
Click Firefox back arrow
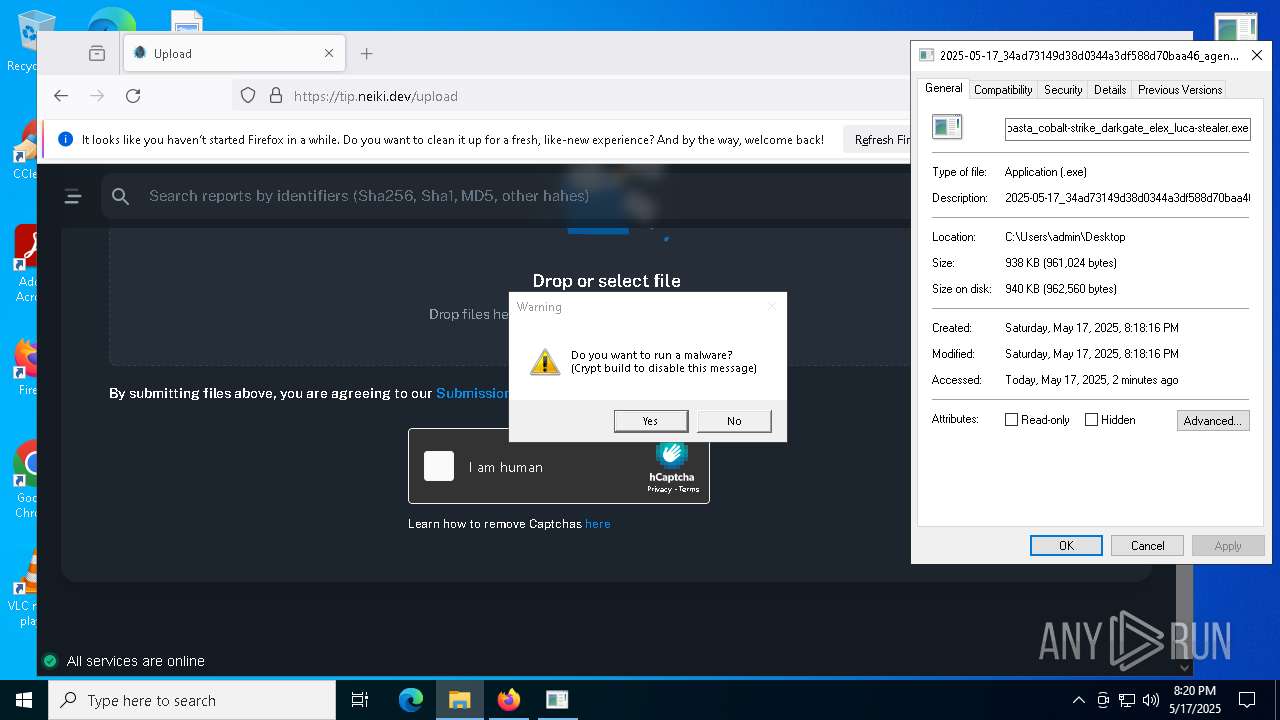[x=61, y=96]
